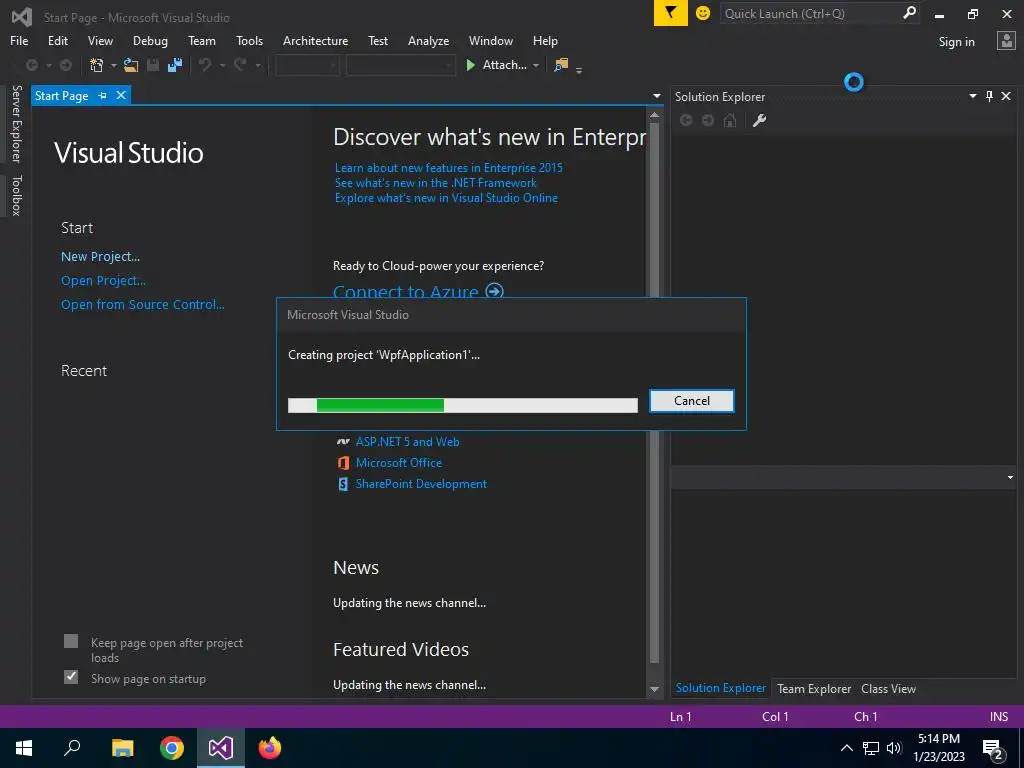1024x768 pixels.
Task: Open the taskbar action center notifications icon
Action: click(x=993, y=749)
